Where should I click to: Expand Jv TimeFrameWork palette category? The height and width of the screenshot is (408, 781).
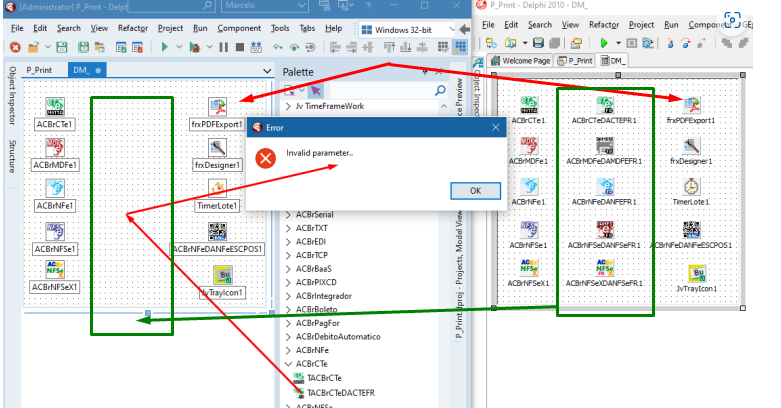tap(288, 106)
